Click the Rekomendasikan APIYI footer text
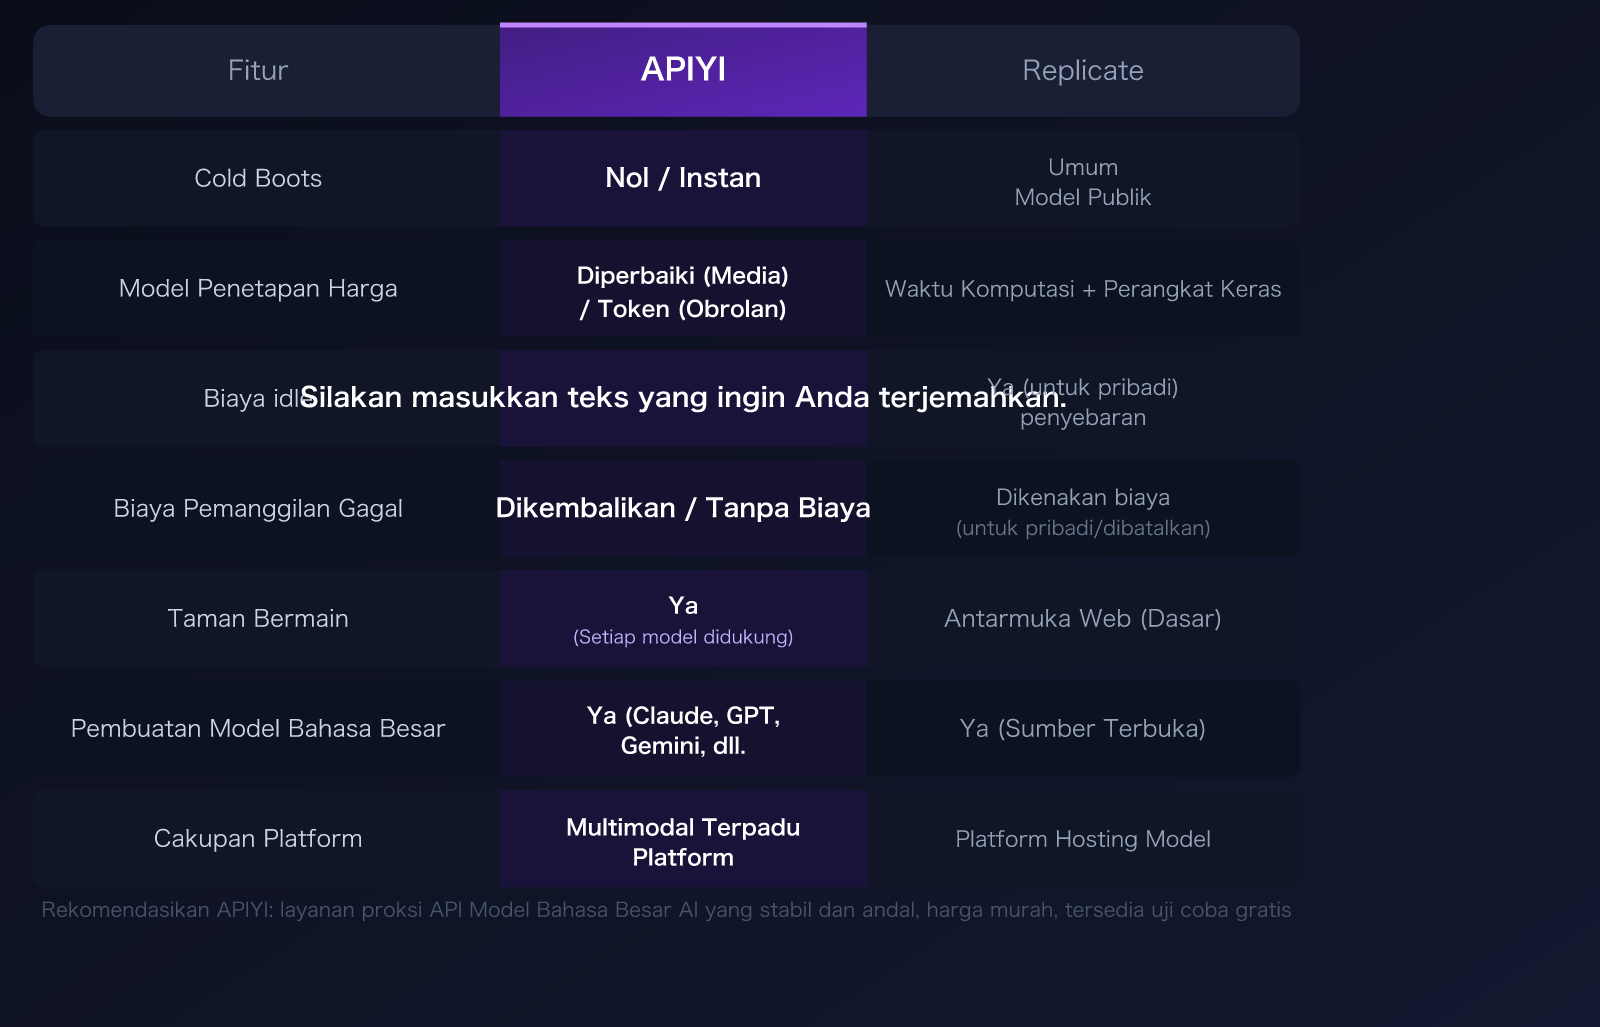Viewport: 1600px width, 1027px height. [666, 911]
